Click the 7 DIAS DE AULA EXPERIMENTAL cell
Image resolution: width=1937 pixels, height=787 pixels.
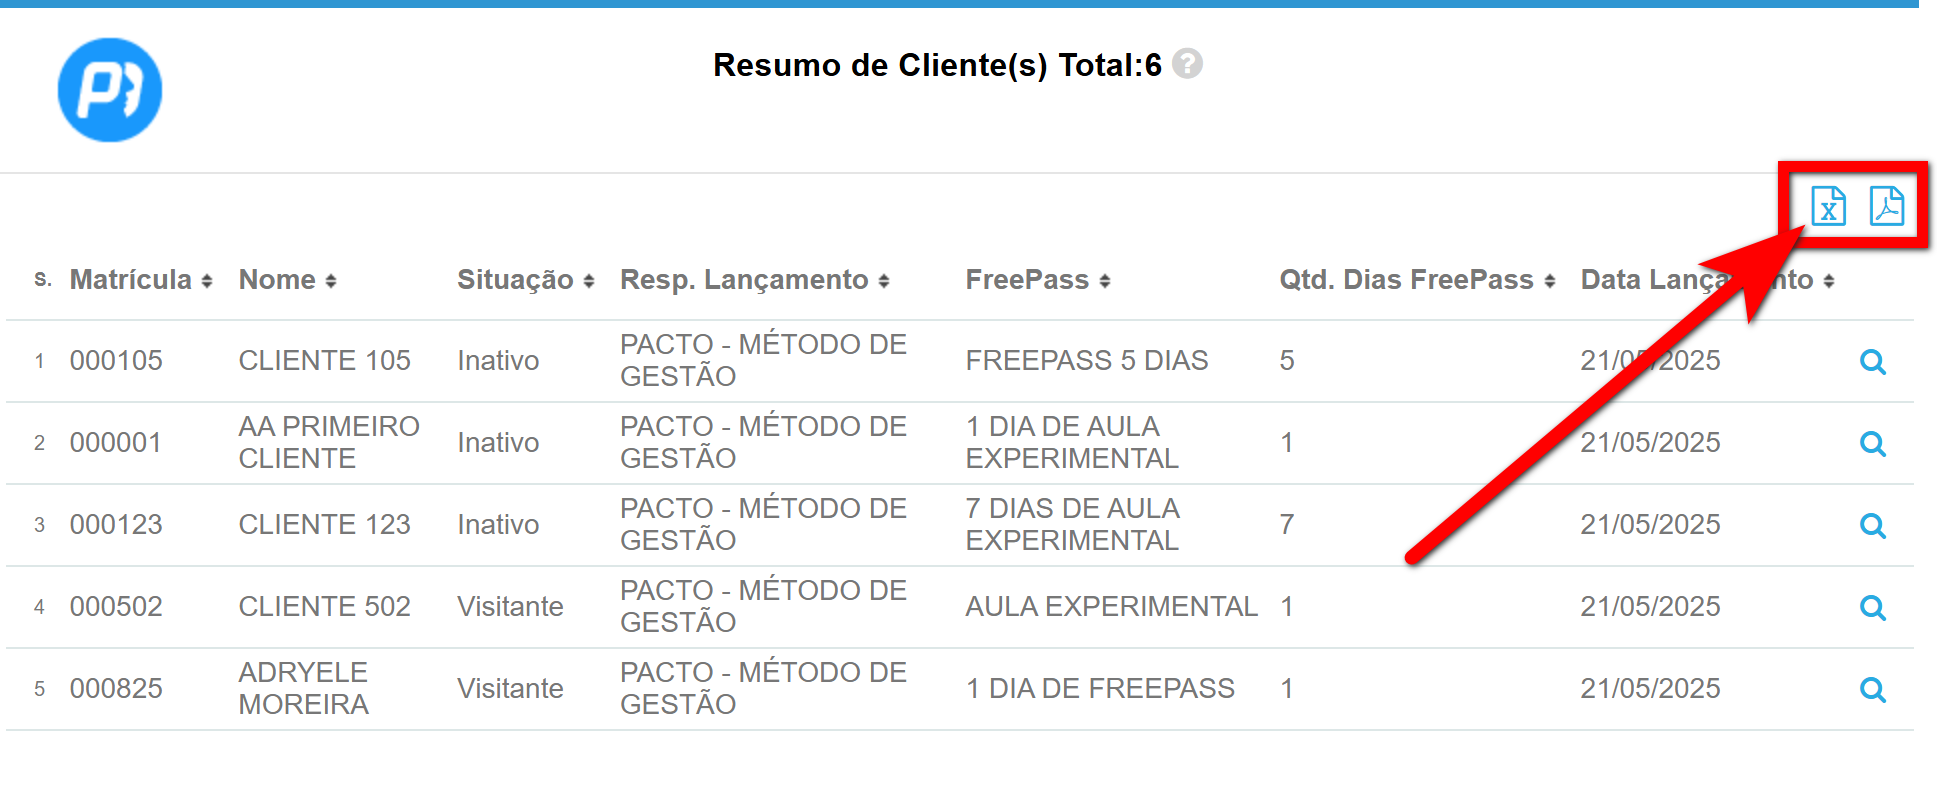1072,524
